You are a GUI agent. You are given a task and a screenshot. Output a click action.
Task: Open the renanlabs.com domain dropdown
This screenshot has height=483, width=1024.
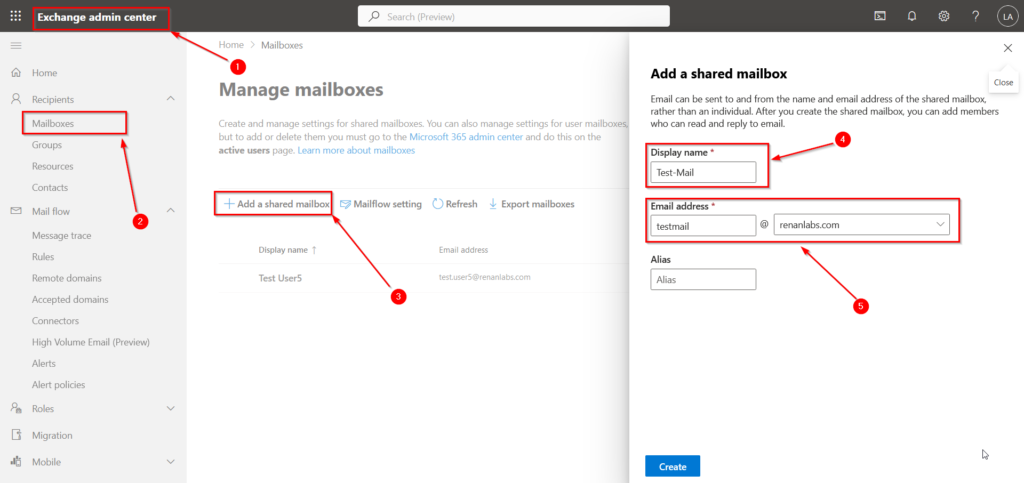tap(861, 225)
